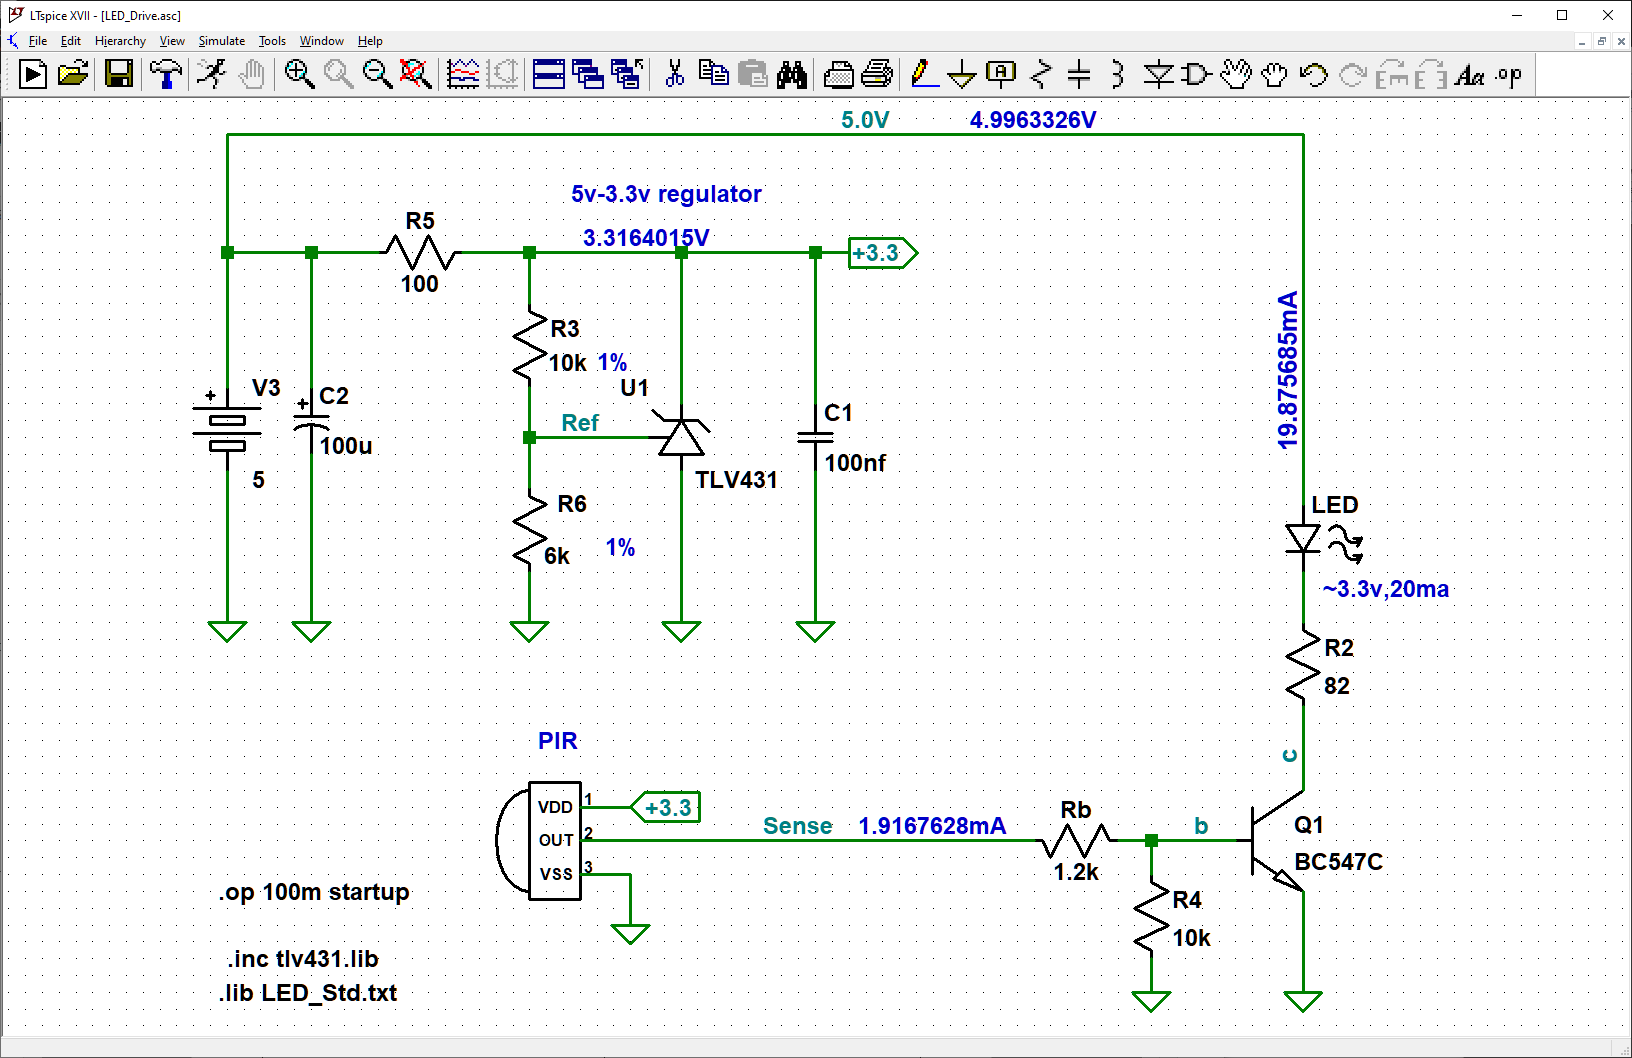This screenshot has height=1058, width=1632.
Task: Click the 19.875685mA current readout
Action: tap(1288, 370)
